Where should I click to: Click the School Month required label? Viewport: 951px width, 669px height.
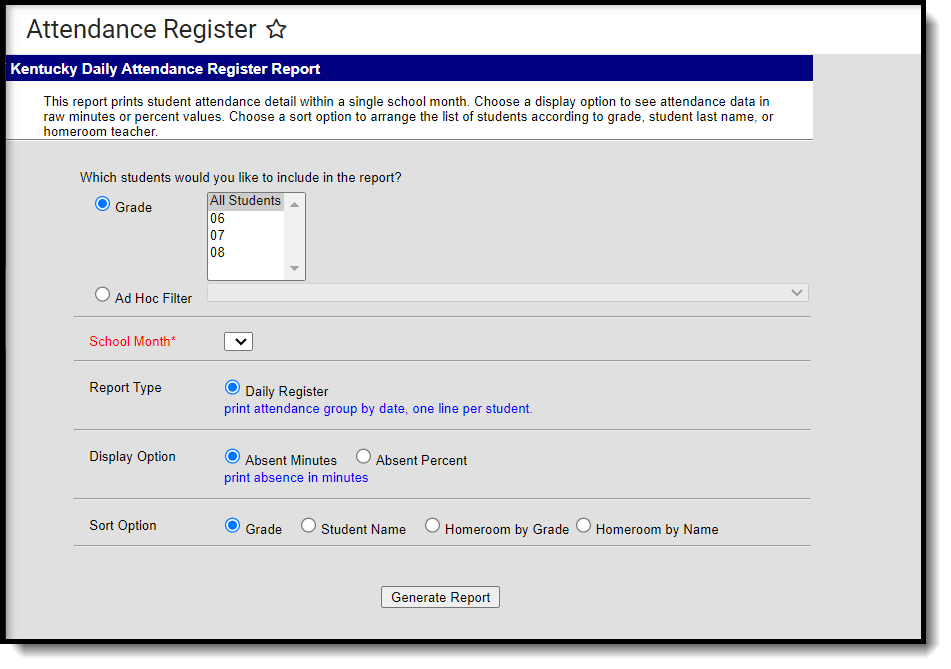[132, 341]
